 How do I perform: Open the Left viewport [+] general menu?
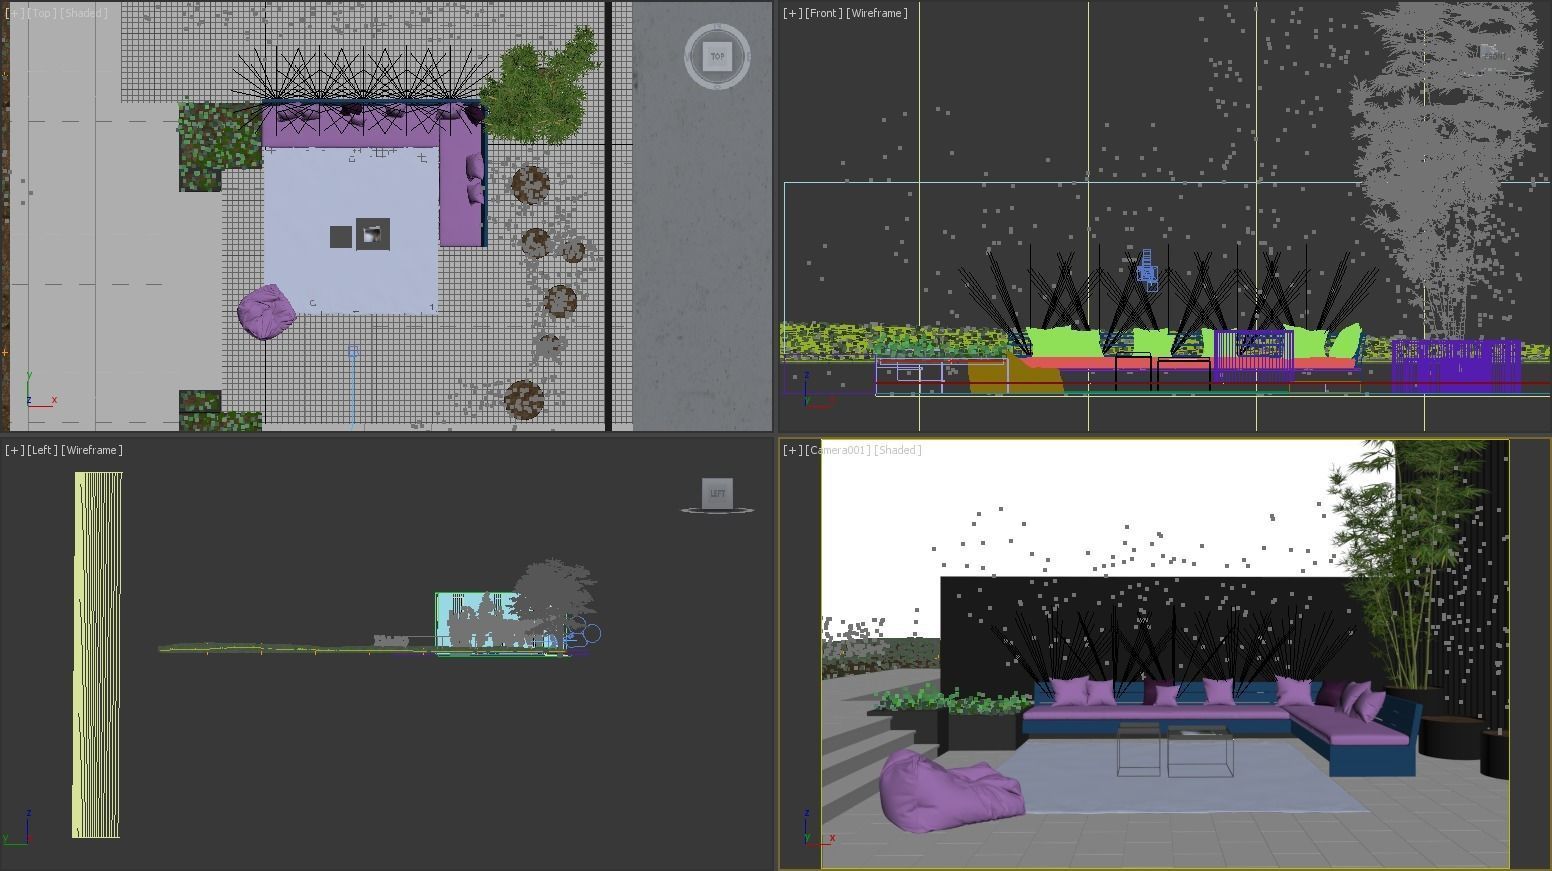[14, 450]
